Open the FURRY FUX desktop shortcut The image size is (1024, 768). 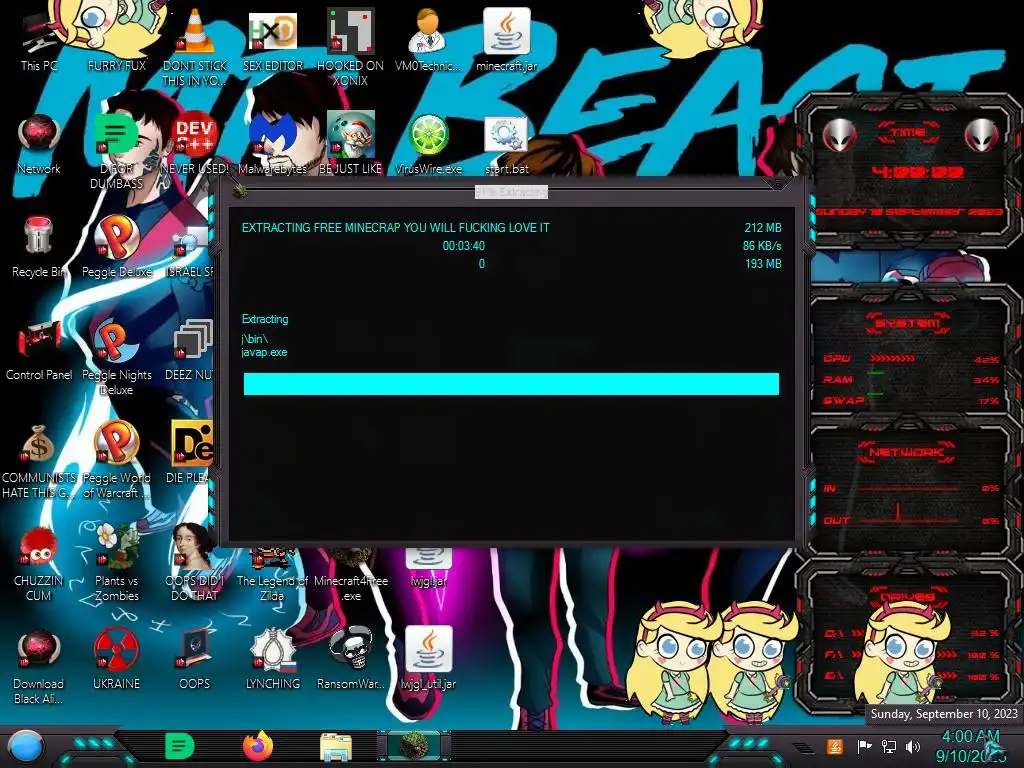[x=116, y=39]
